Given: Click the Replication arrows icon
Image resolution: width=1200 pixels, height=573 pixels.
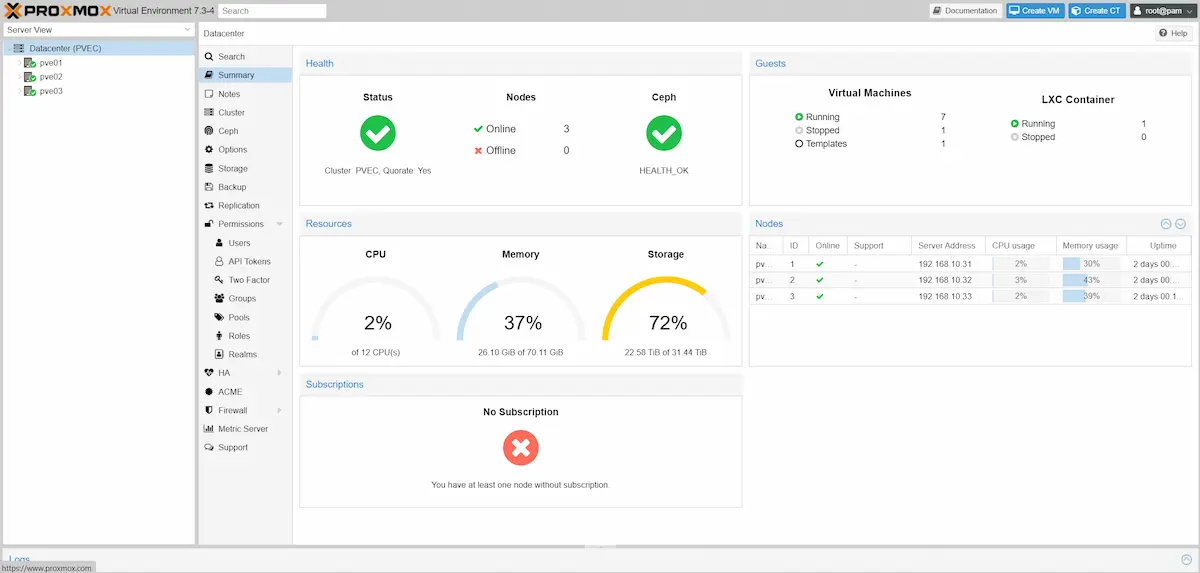Looking at the screenshot, I should (209, 206).
